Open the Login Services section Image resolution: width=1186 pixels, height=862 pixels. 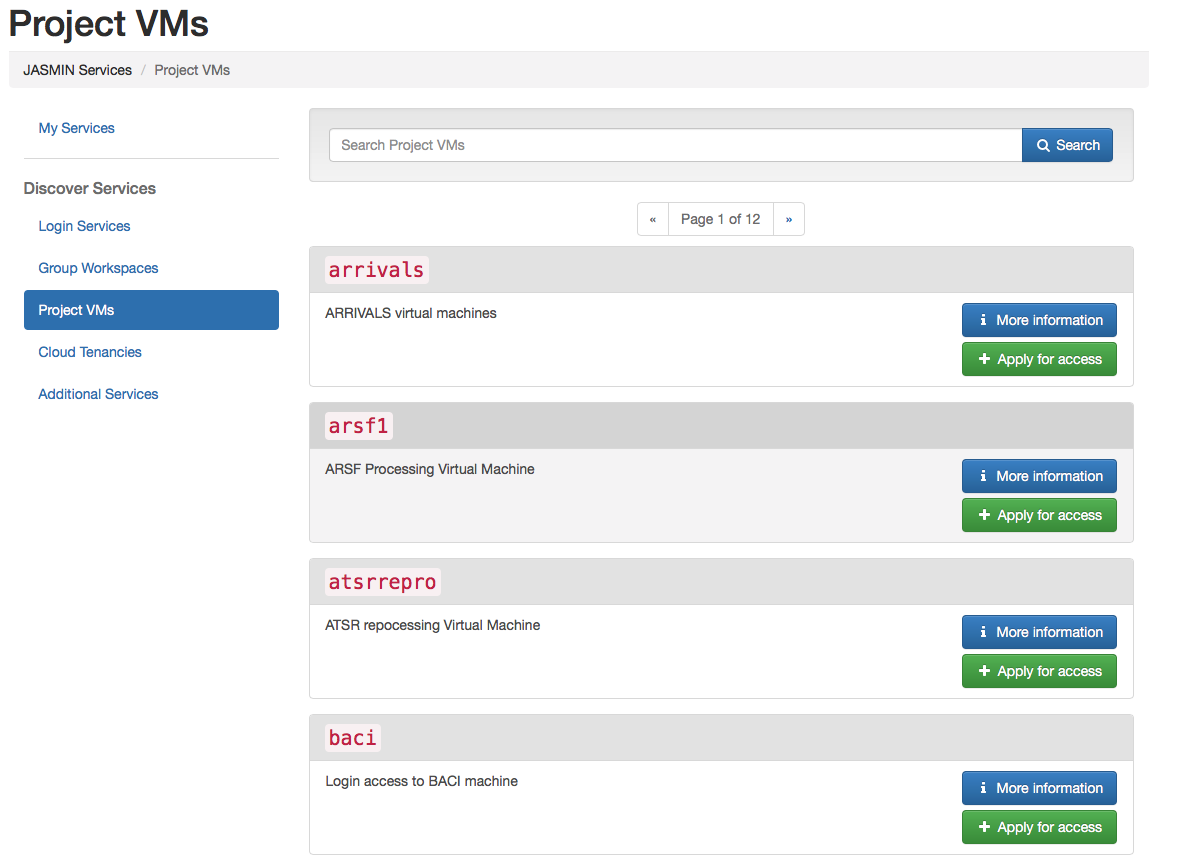84,226
